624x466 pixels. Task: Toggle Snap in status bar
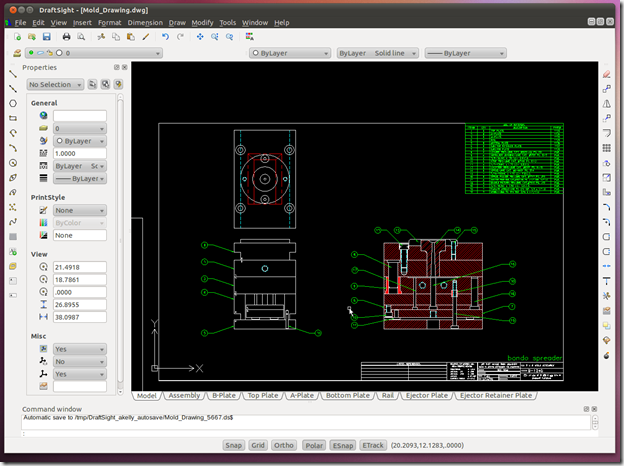[234, 445]
